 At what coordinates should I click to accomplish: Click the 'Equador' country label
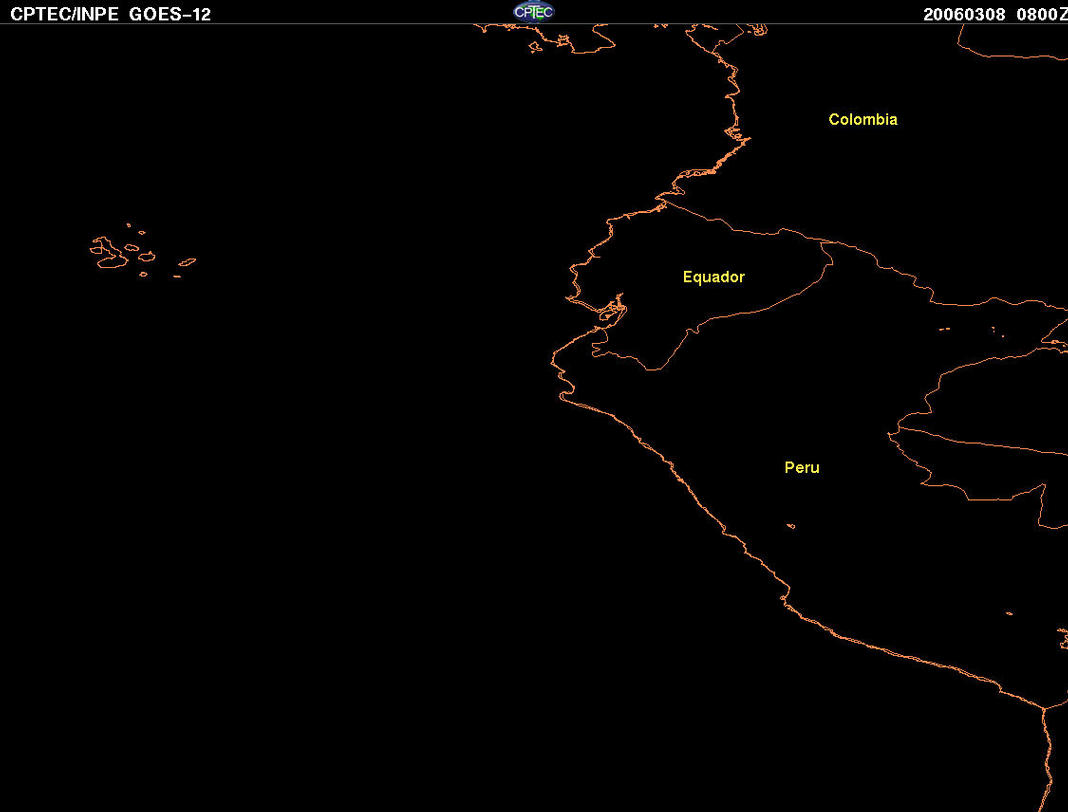pos(714,277)
